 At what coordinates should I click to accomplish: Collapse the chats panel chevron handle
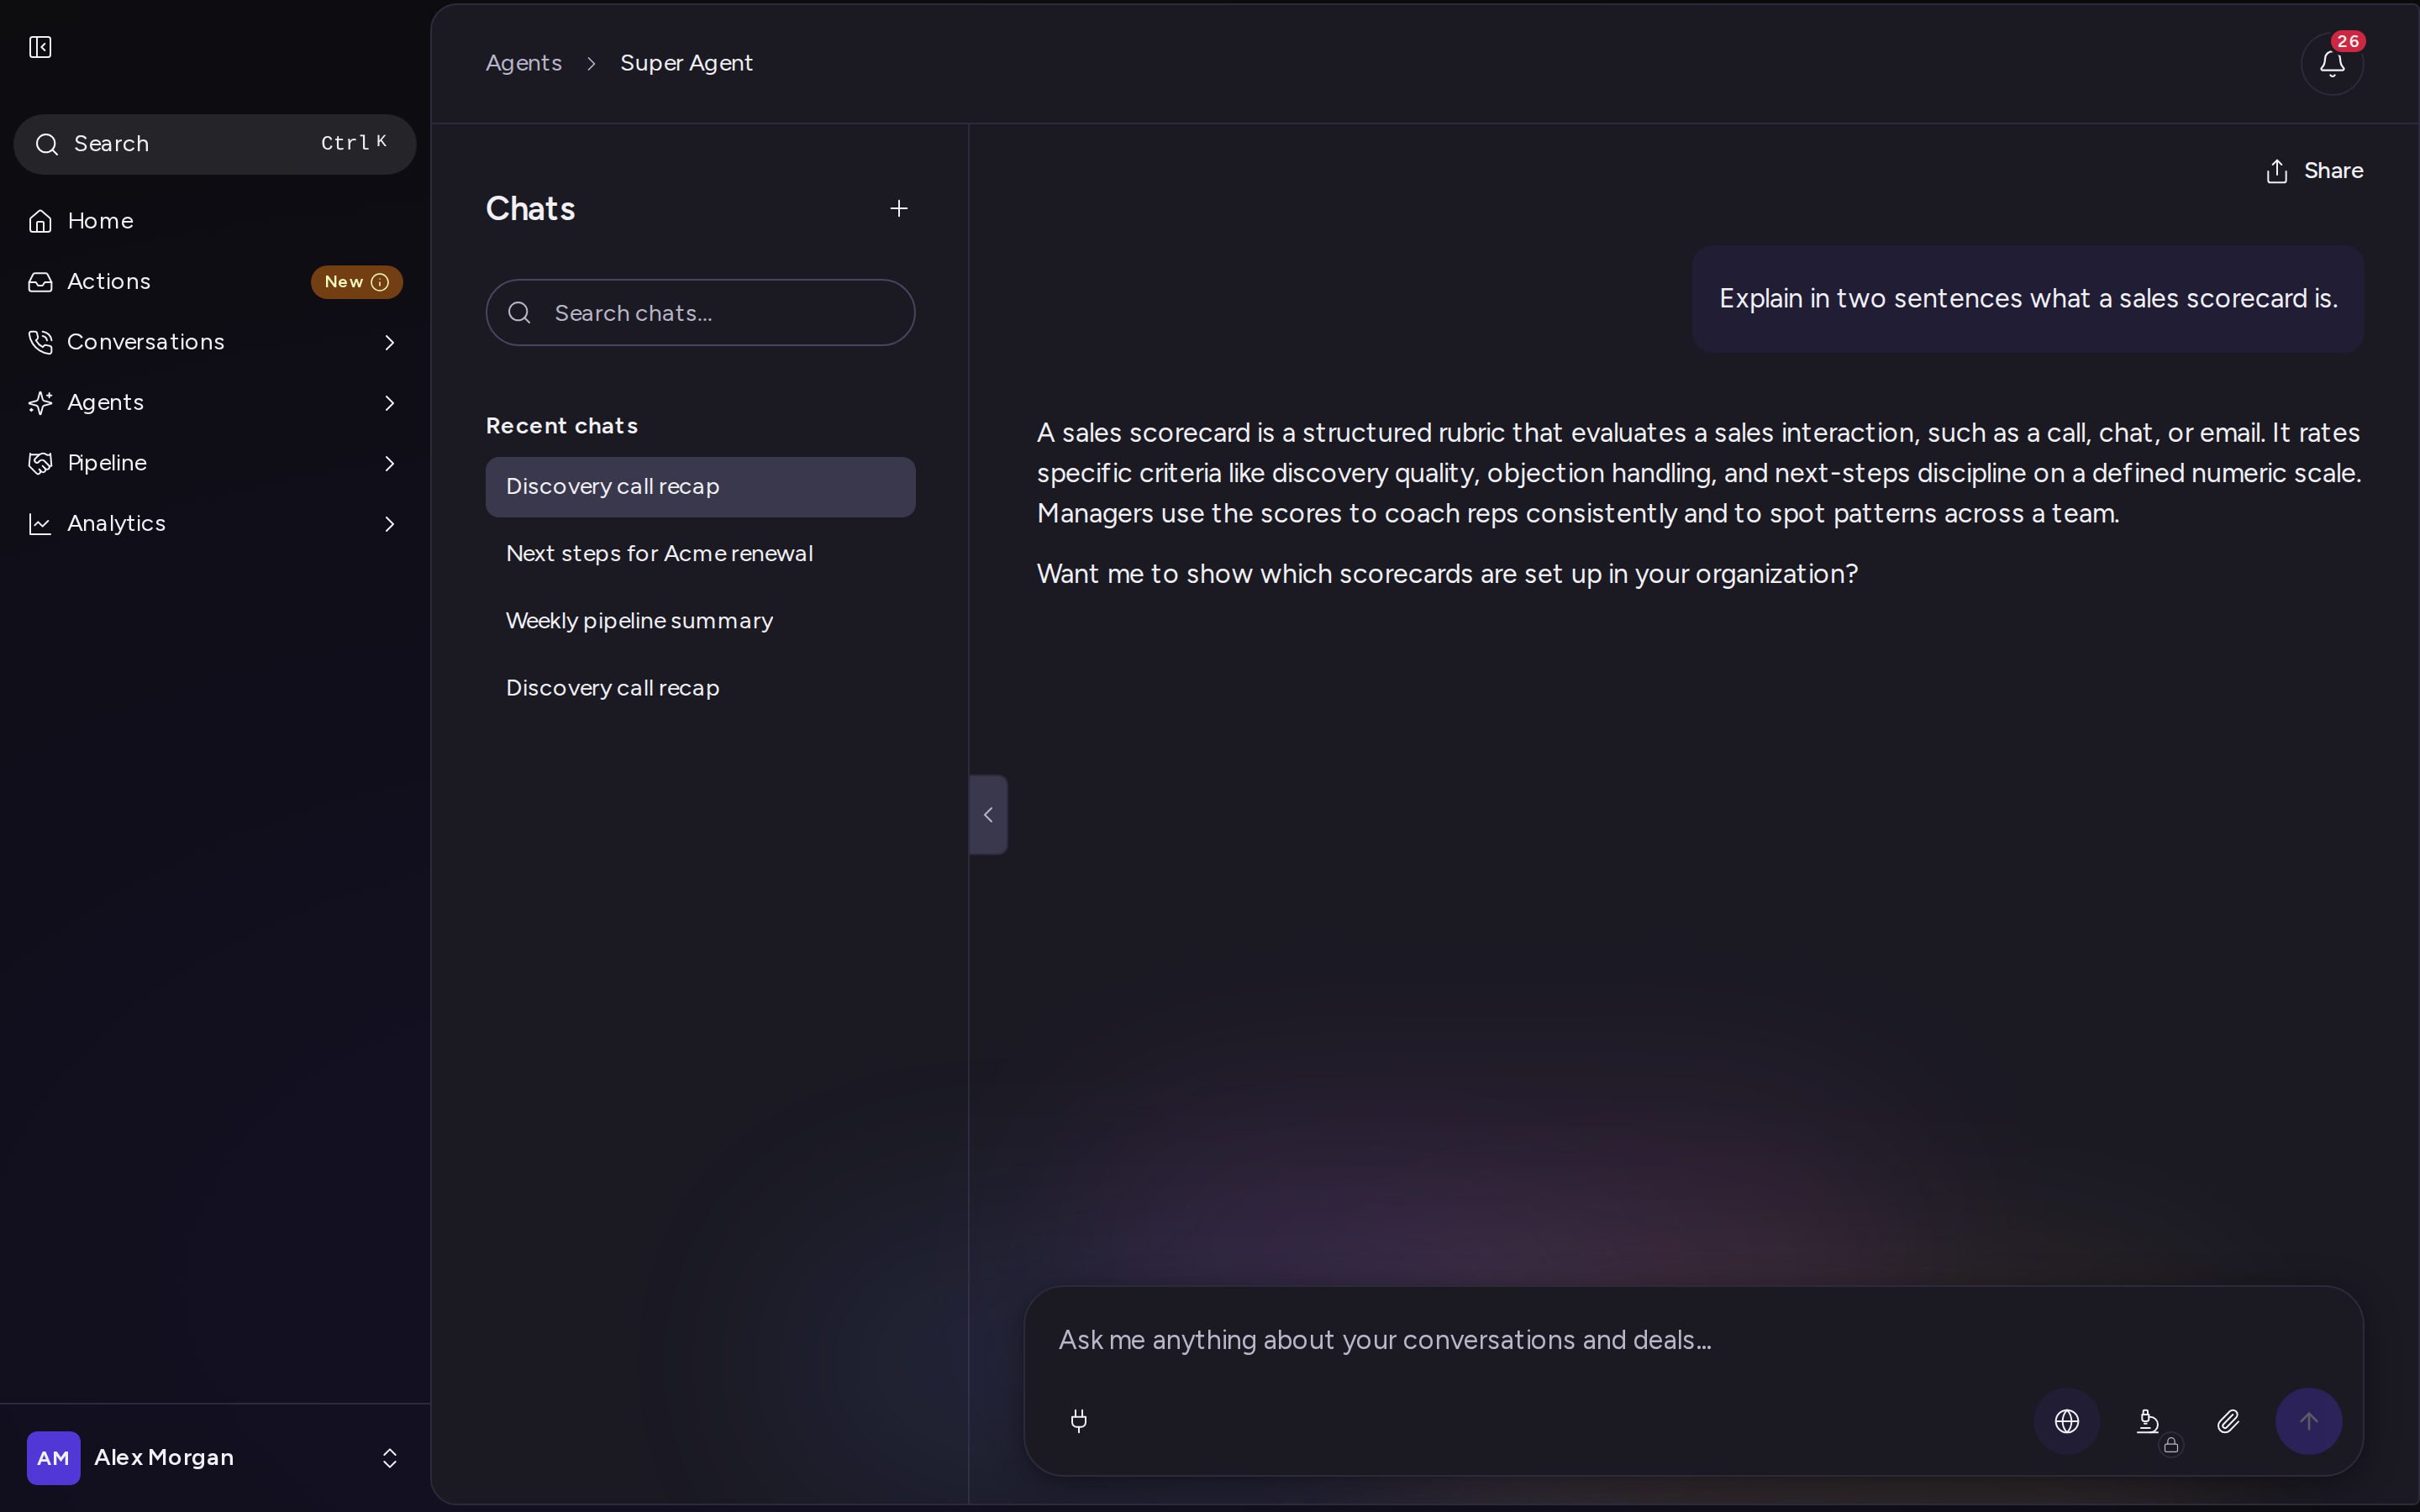coord(988,815)
